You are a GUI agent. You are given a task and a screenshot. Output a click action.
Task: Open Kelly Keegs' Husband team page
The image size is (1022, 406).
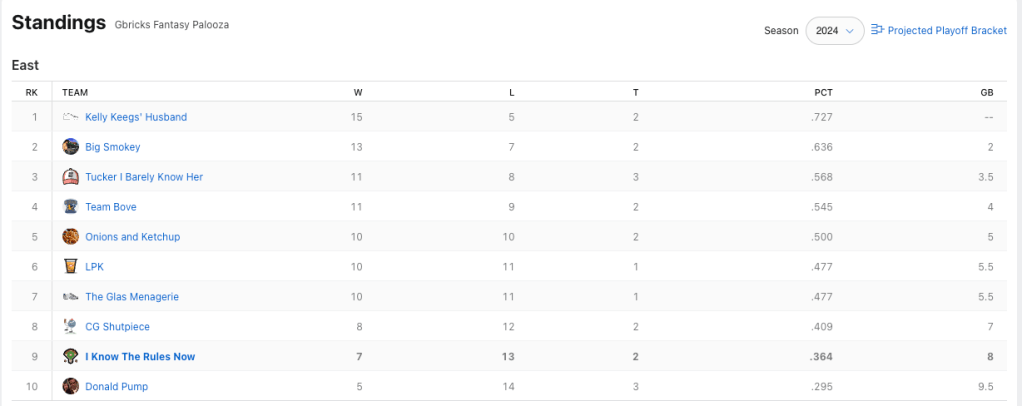(136, 117)
